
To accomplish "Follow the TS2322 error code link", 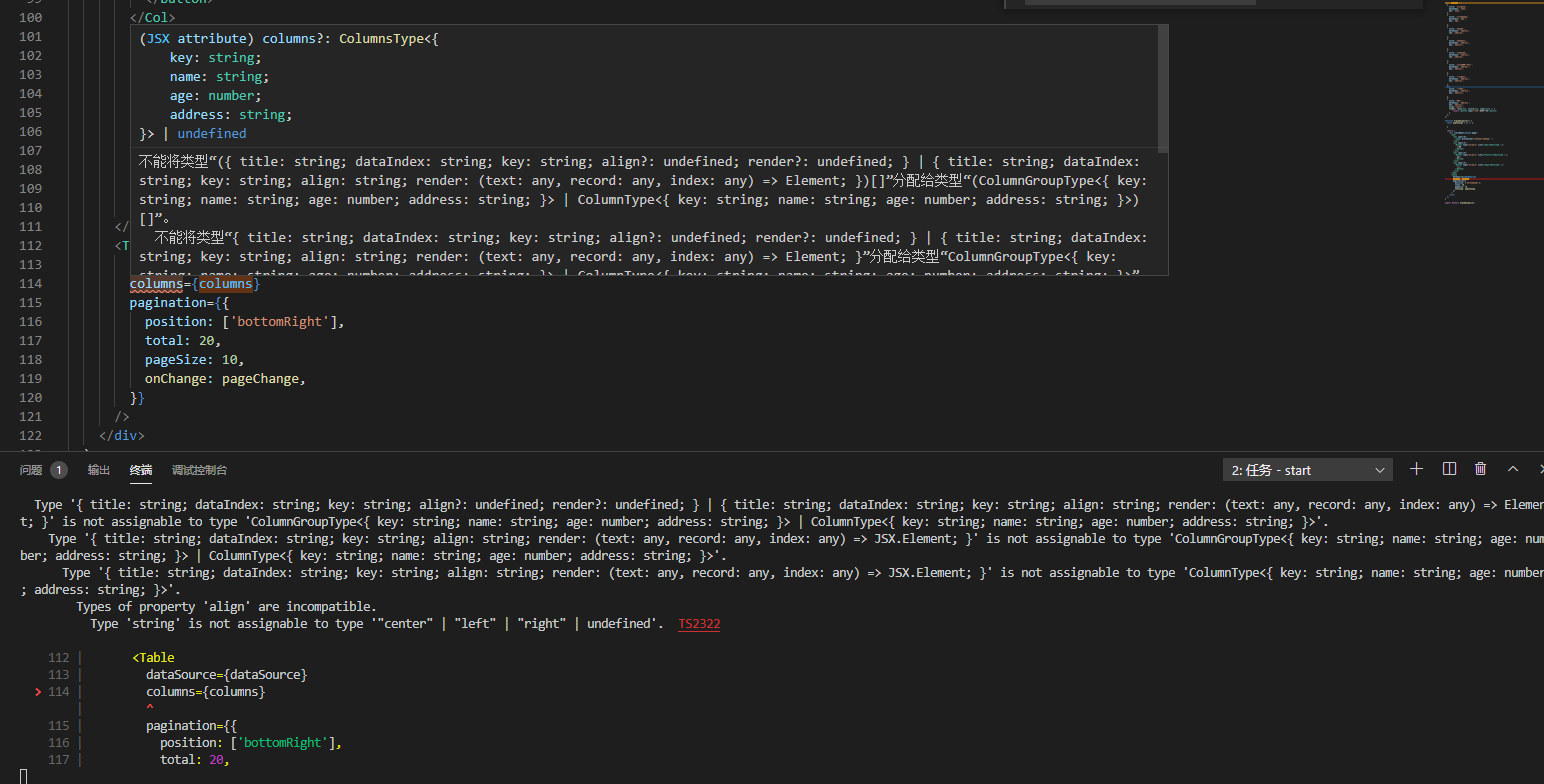I will pos(698,623).
